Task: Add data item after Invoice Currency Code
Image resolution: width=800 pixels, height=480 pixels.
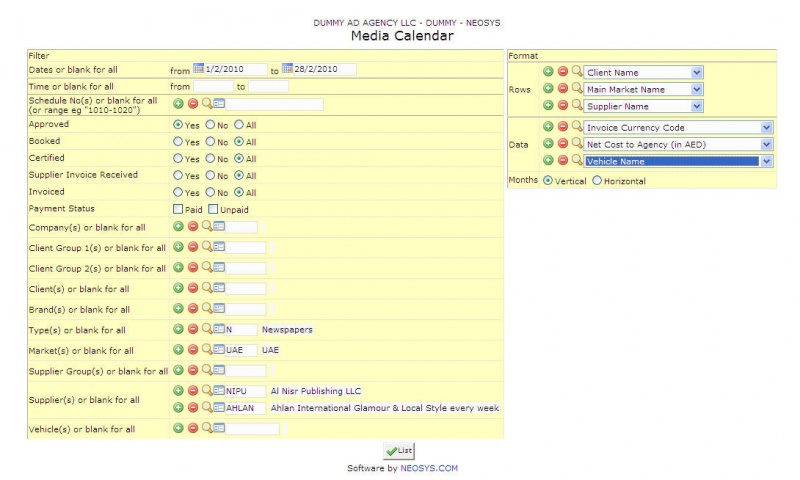Action: coord(548,127)
